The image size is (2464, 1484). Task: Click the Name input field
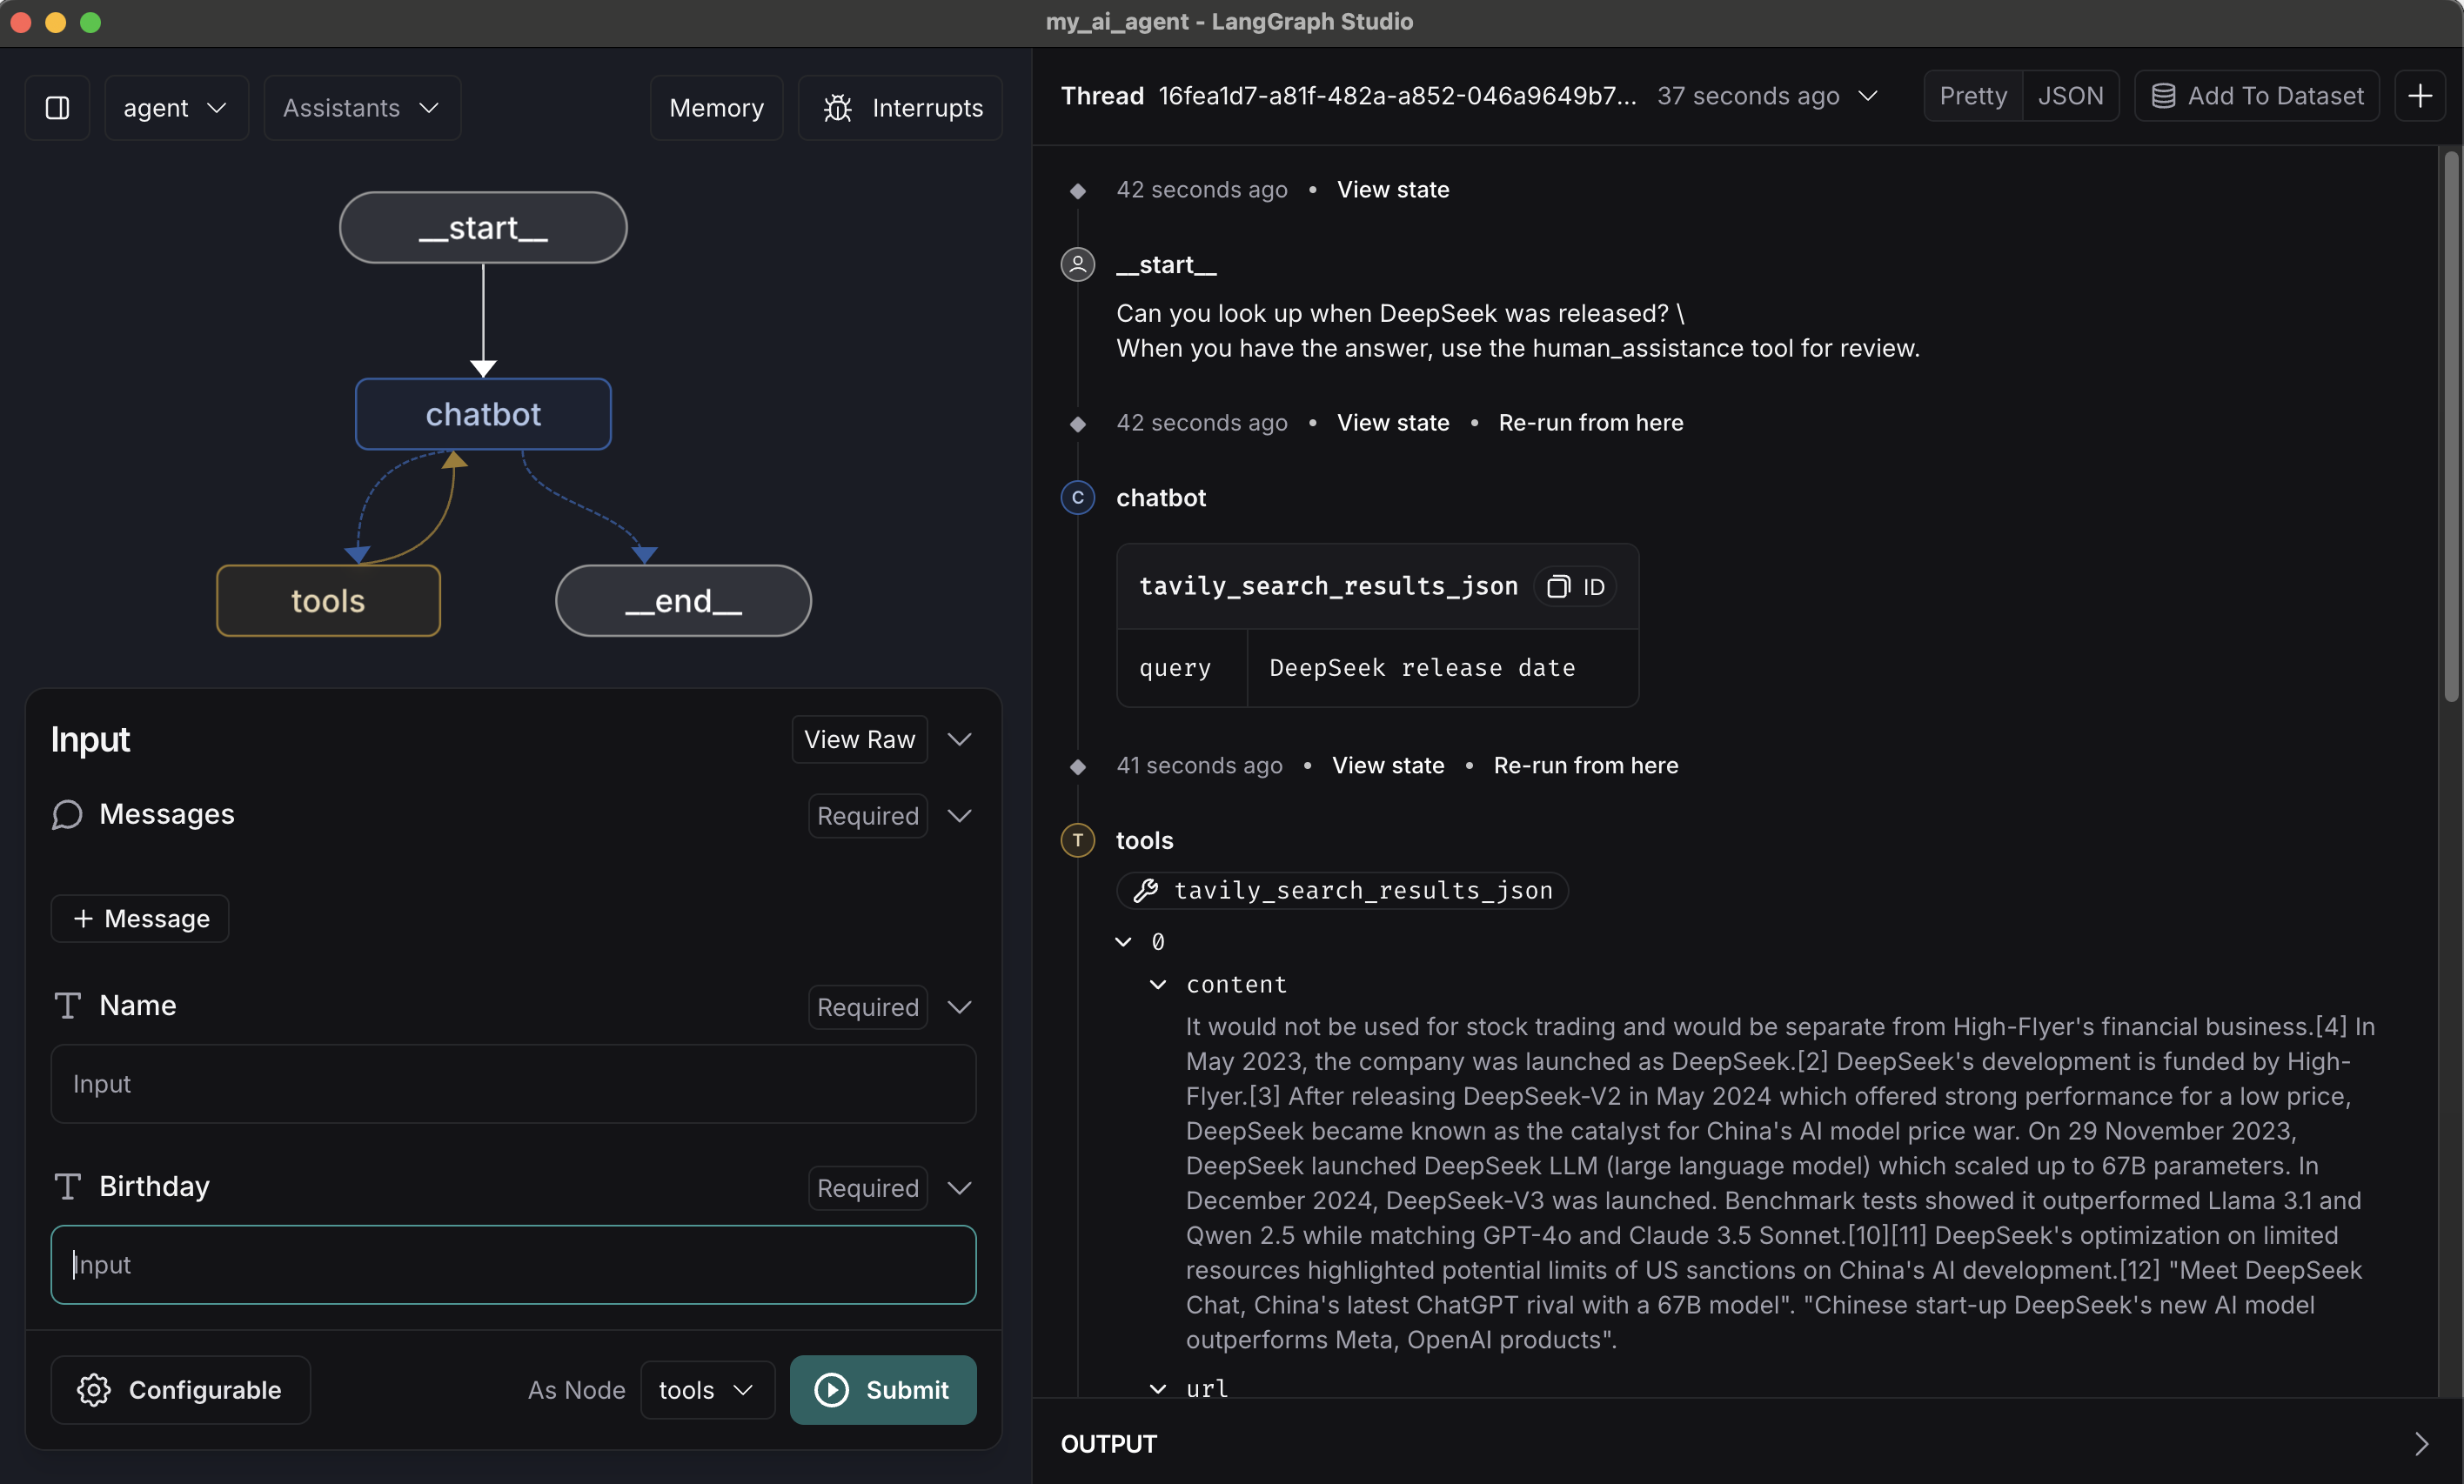(513, 1084)
